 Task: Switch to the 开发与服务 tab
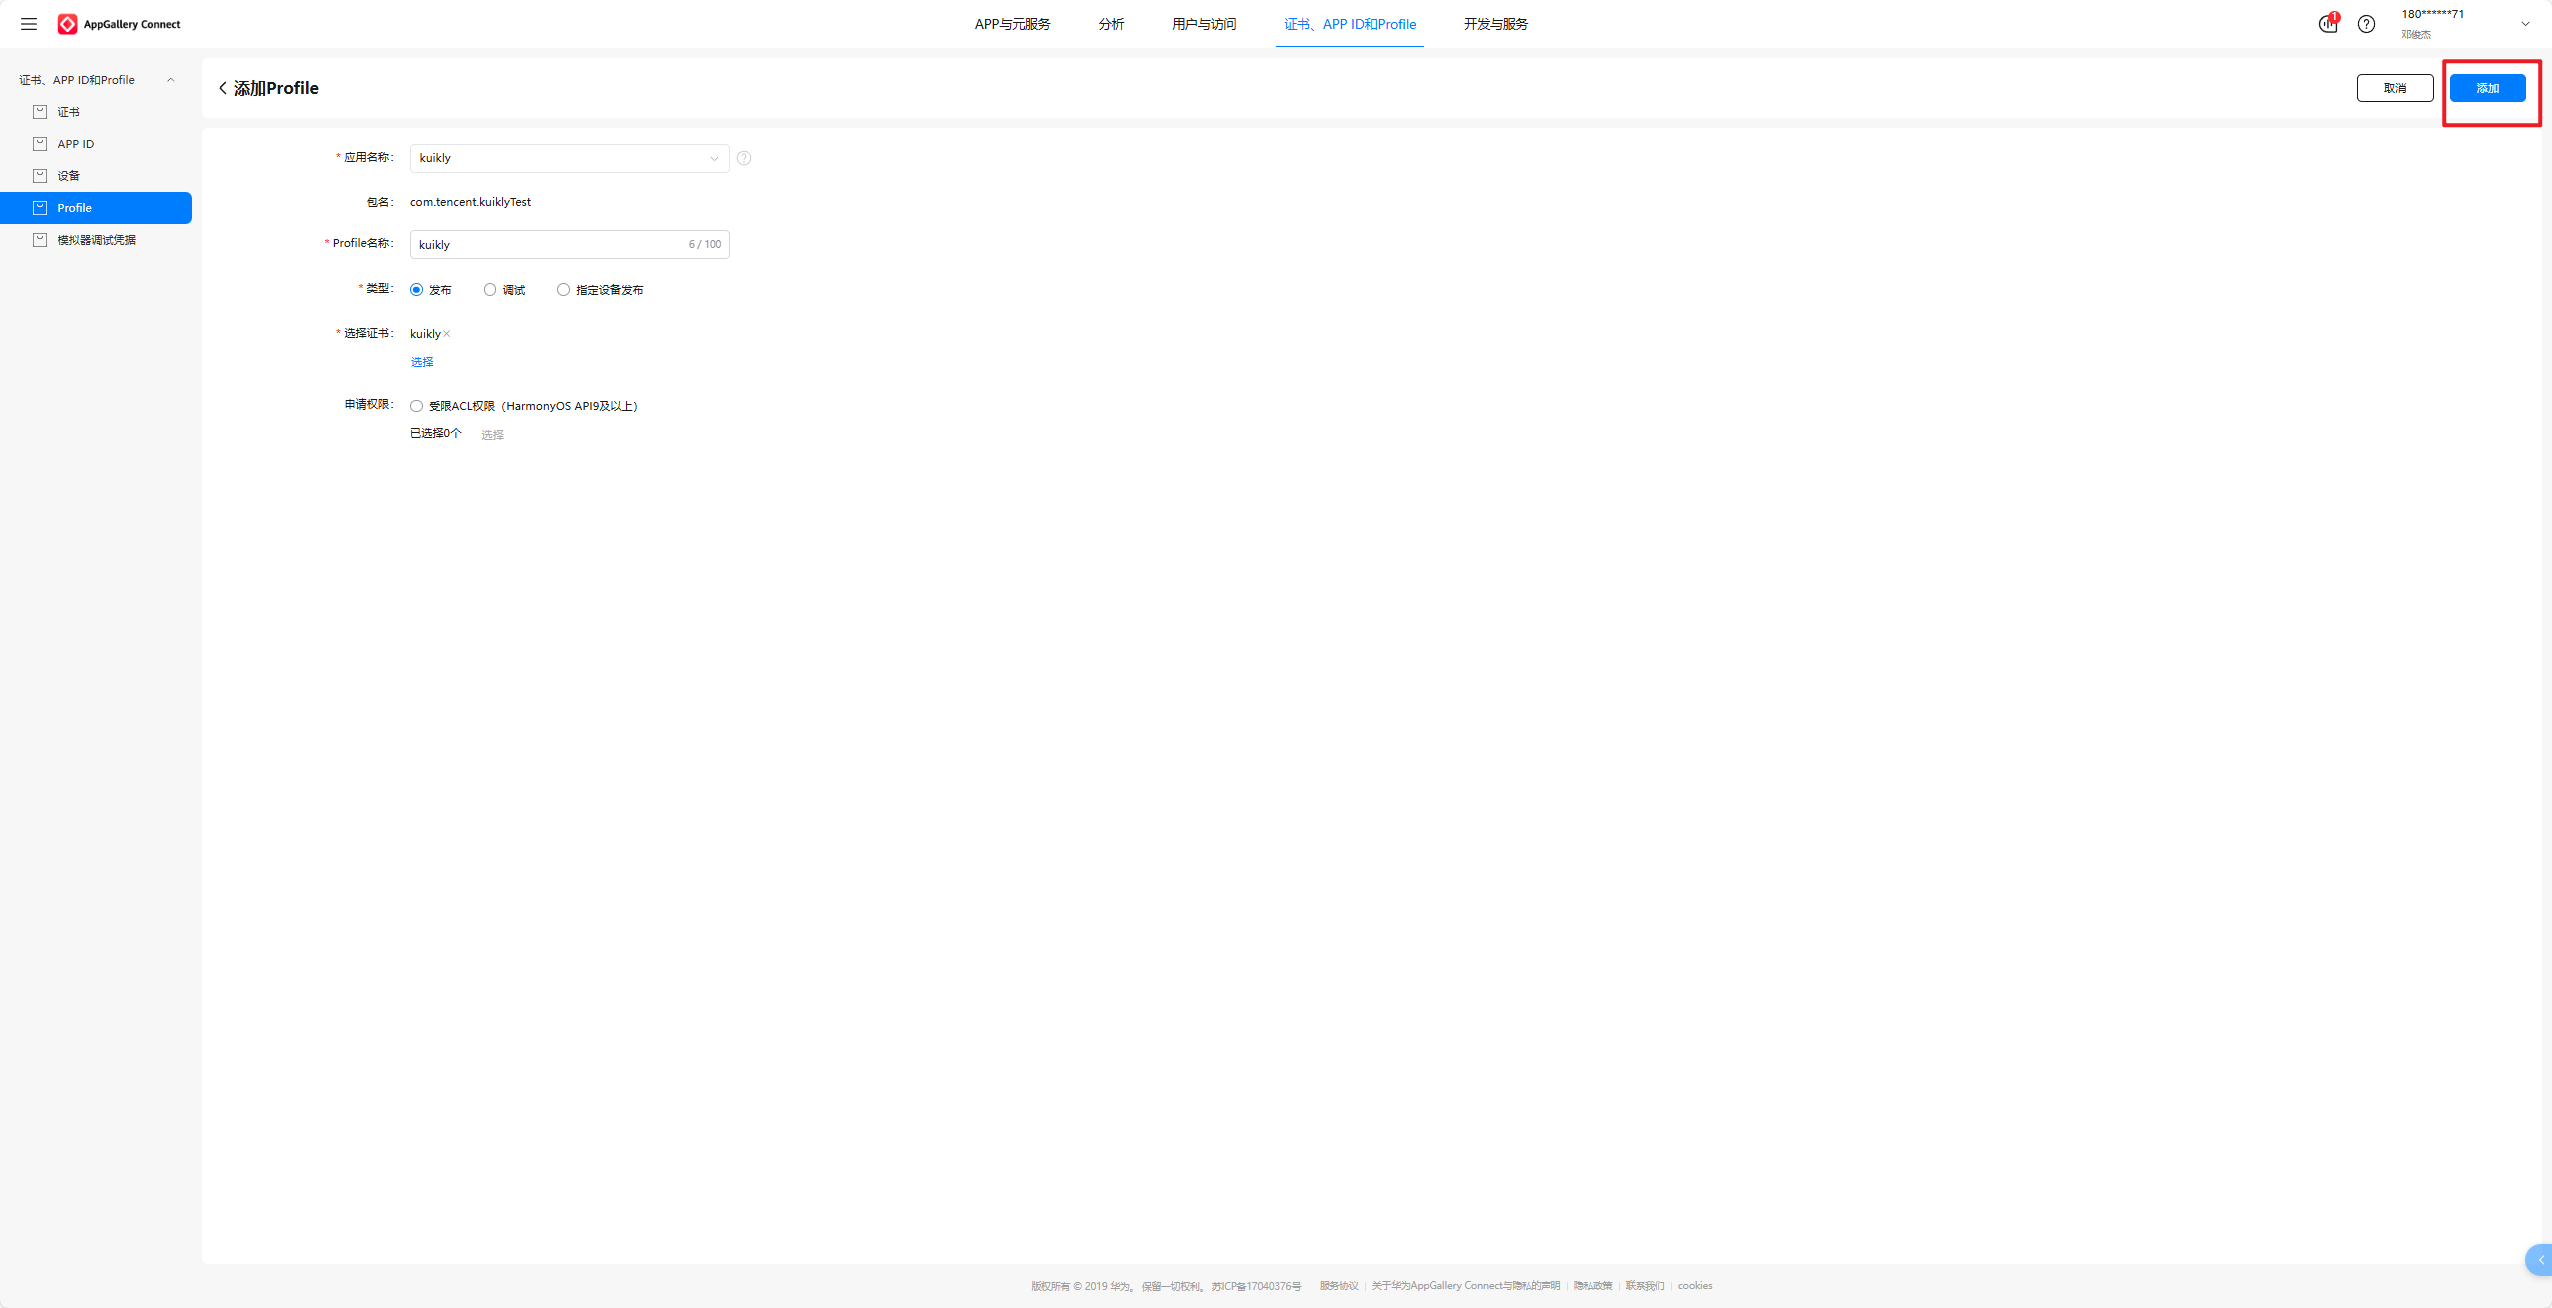pyautogui.click(x=1495, y=24)
